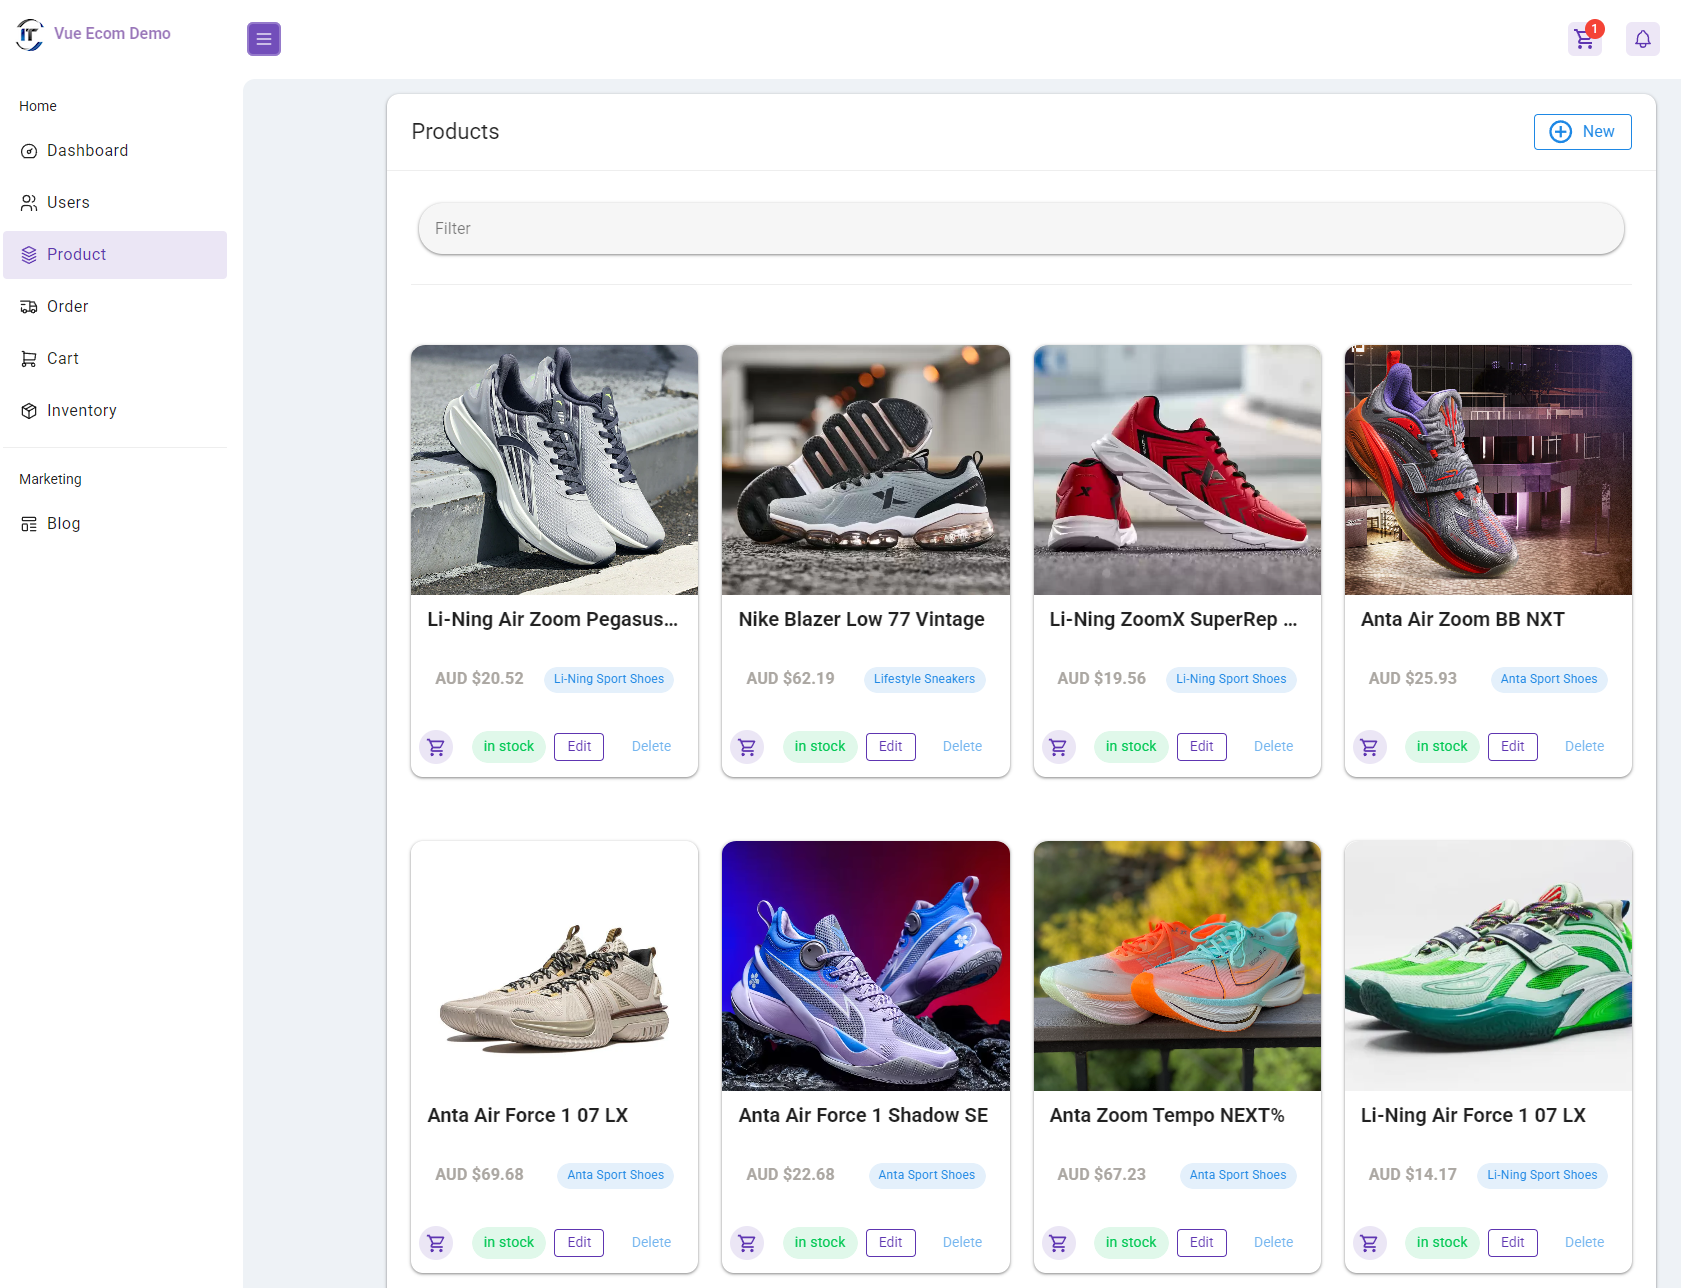The image size is (1681, 1288).
Task: Delete the Anta Air Zoom BB NXT product
Action: 1584,747
